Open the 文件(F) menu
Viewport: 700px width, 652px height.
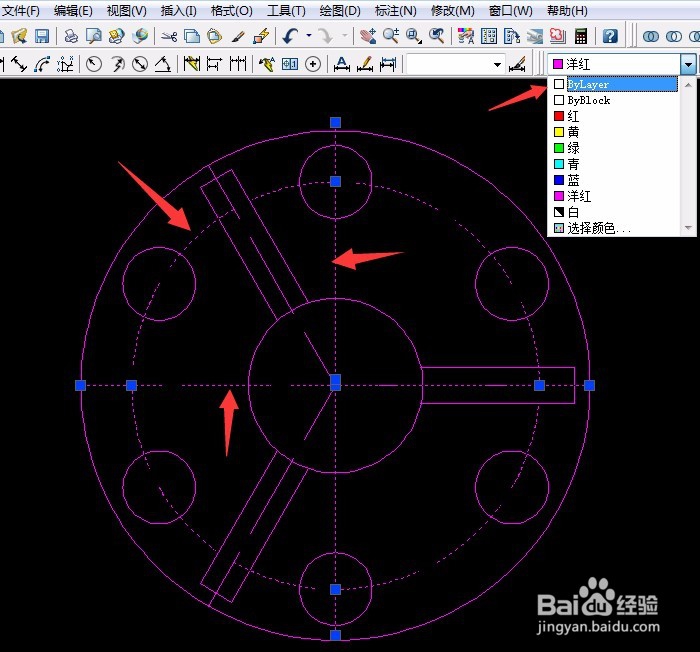click(21, 10)
